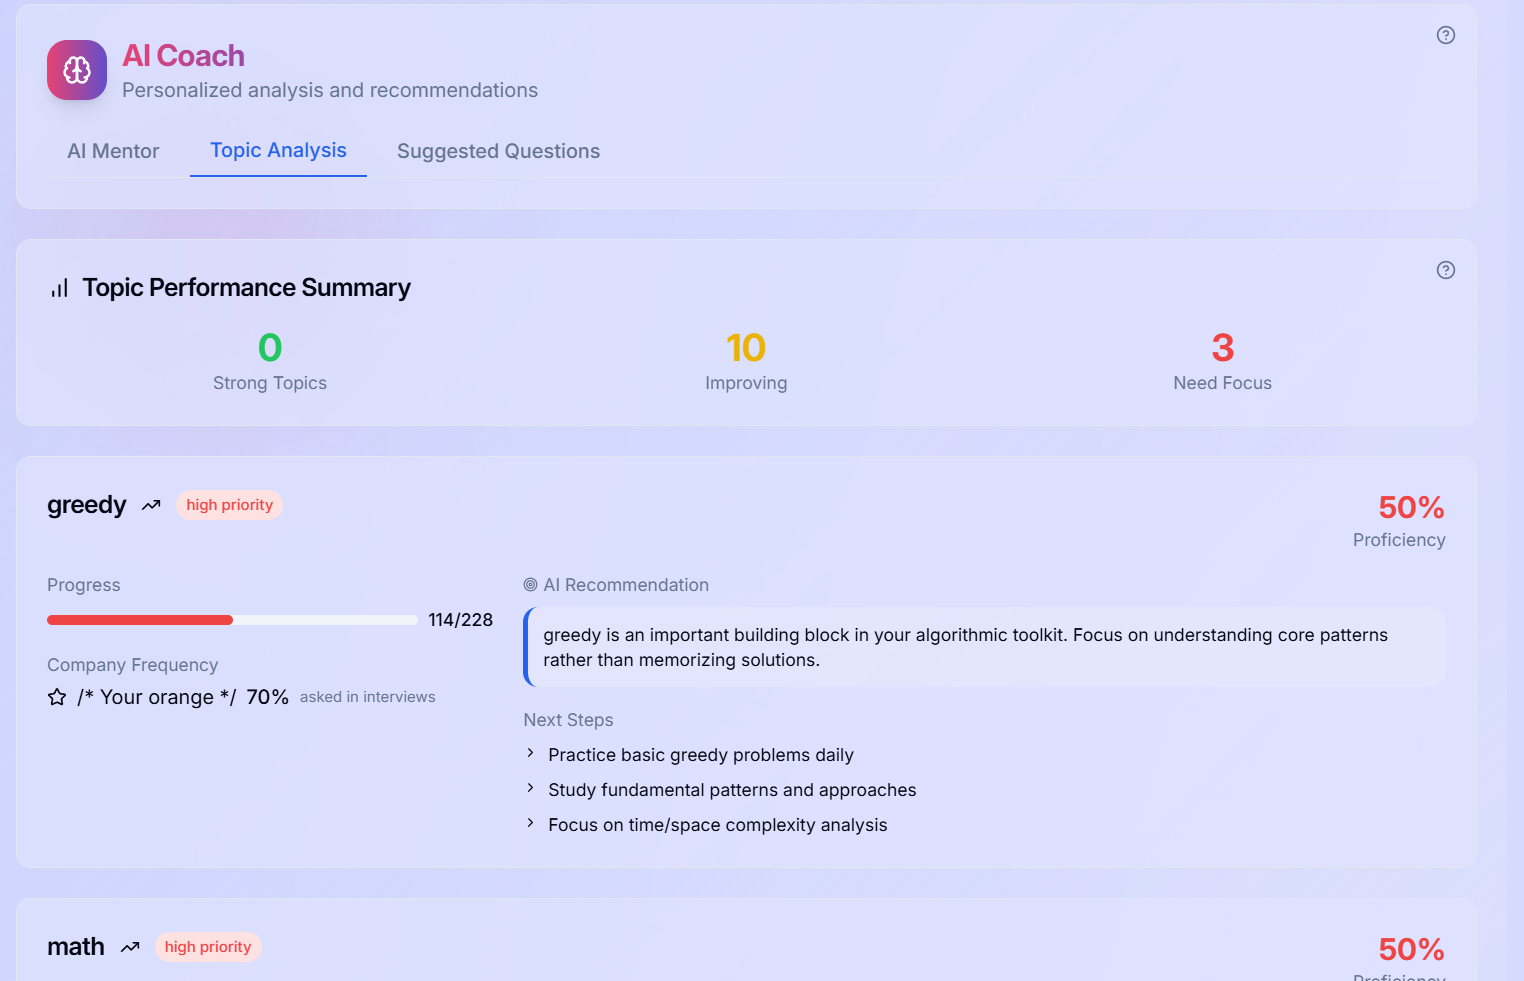Click the 70% asked in interviews value
1524x981 pixels.
tap(267, 697)
